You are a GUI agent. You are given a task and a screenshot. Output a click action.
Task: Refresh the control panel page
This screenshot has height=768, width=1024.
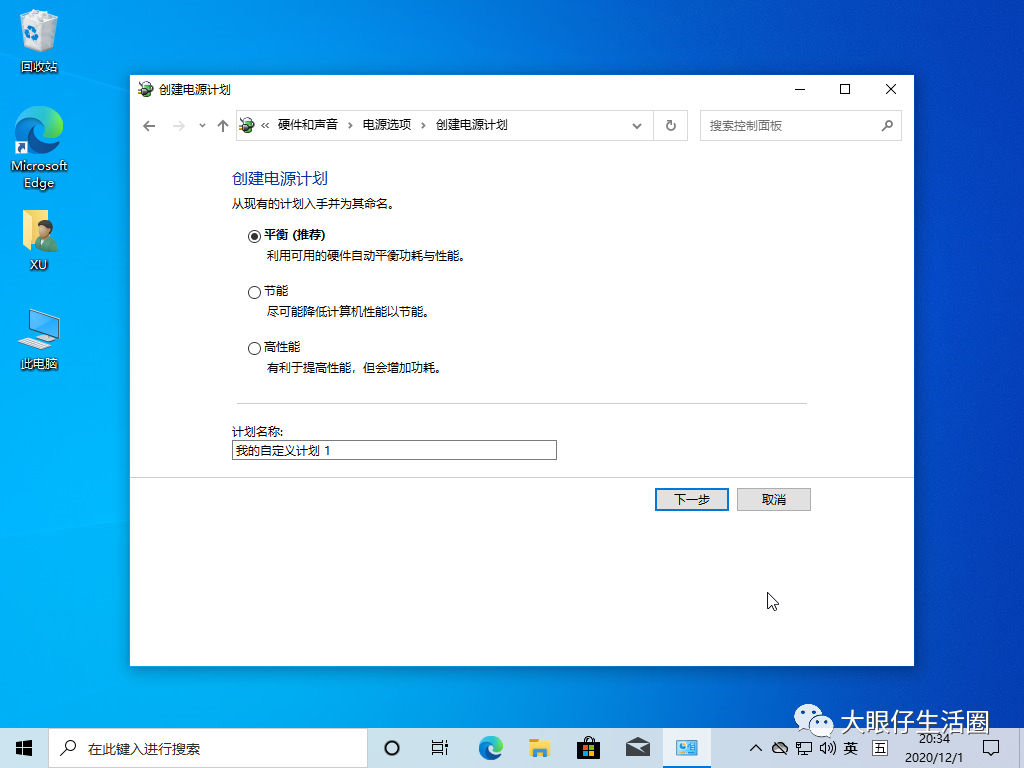(x=671, y=125)
